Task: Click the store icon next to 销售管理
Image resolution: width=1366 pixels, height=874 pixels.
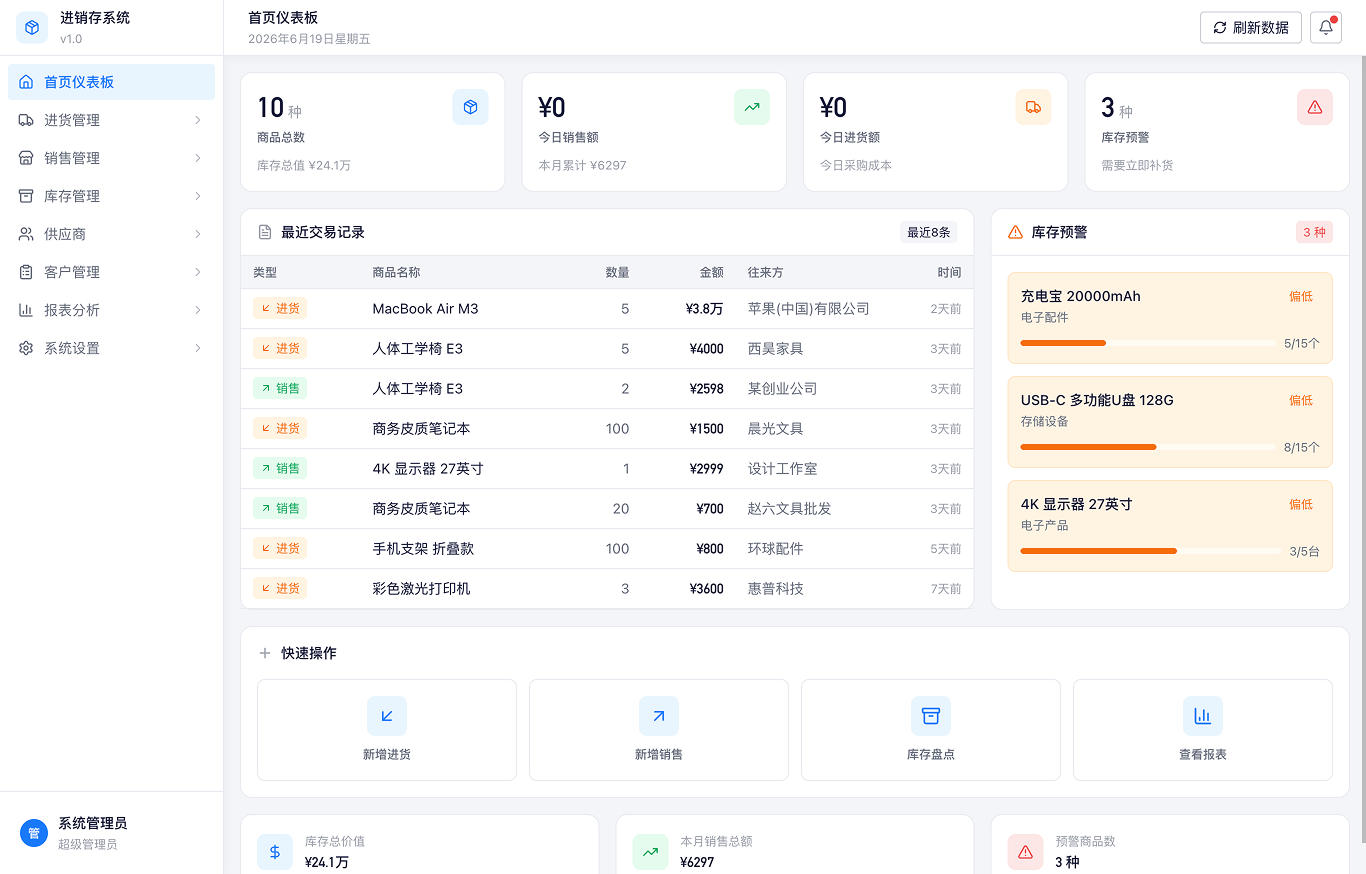Action: click(x=26, y=158)
